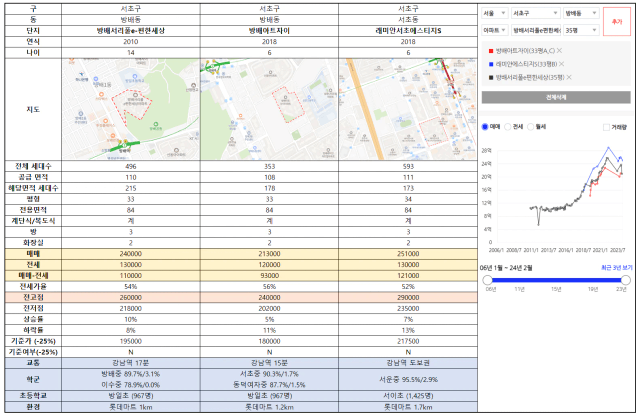Screen dimensions: 640x416
Task: Click the 지도 row header
Action: 33,109
